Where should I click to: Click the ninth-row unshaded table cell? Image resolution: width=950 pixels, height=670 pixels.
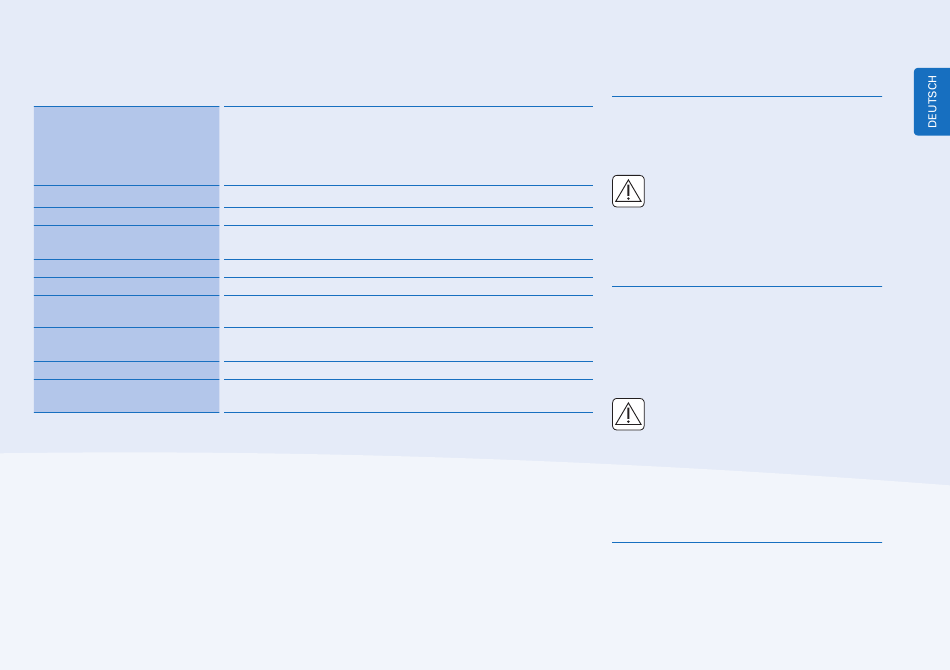pyautogui.click(x=408, y=371)
